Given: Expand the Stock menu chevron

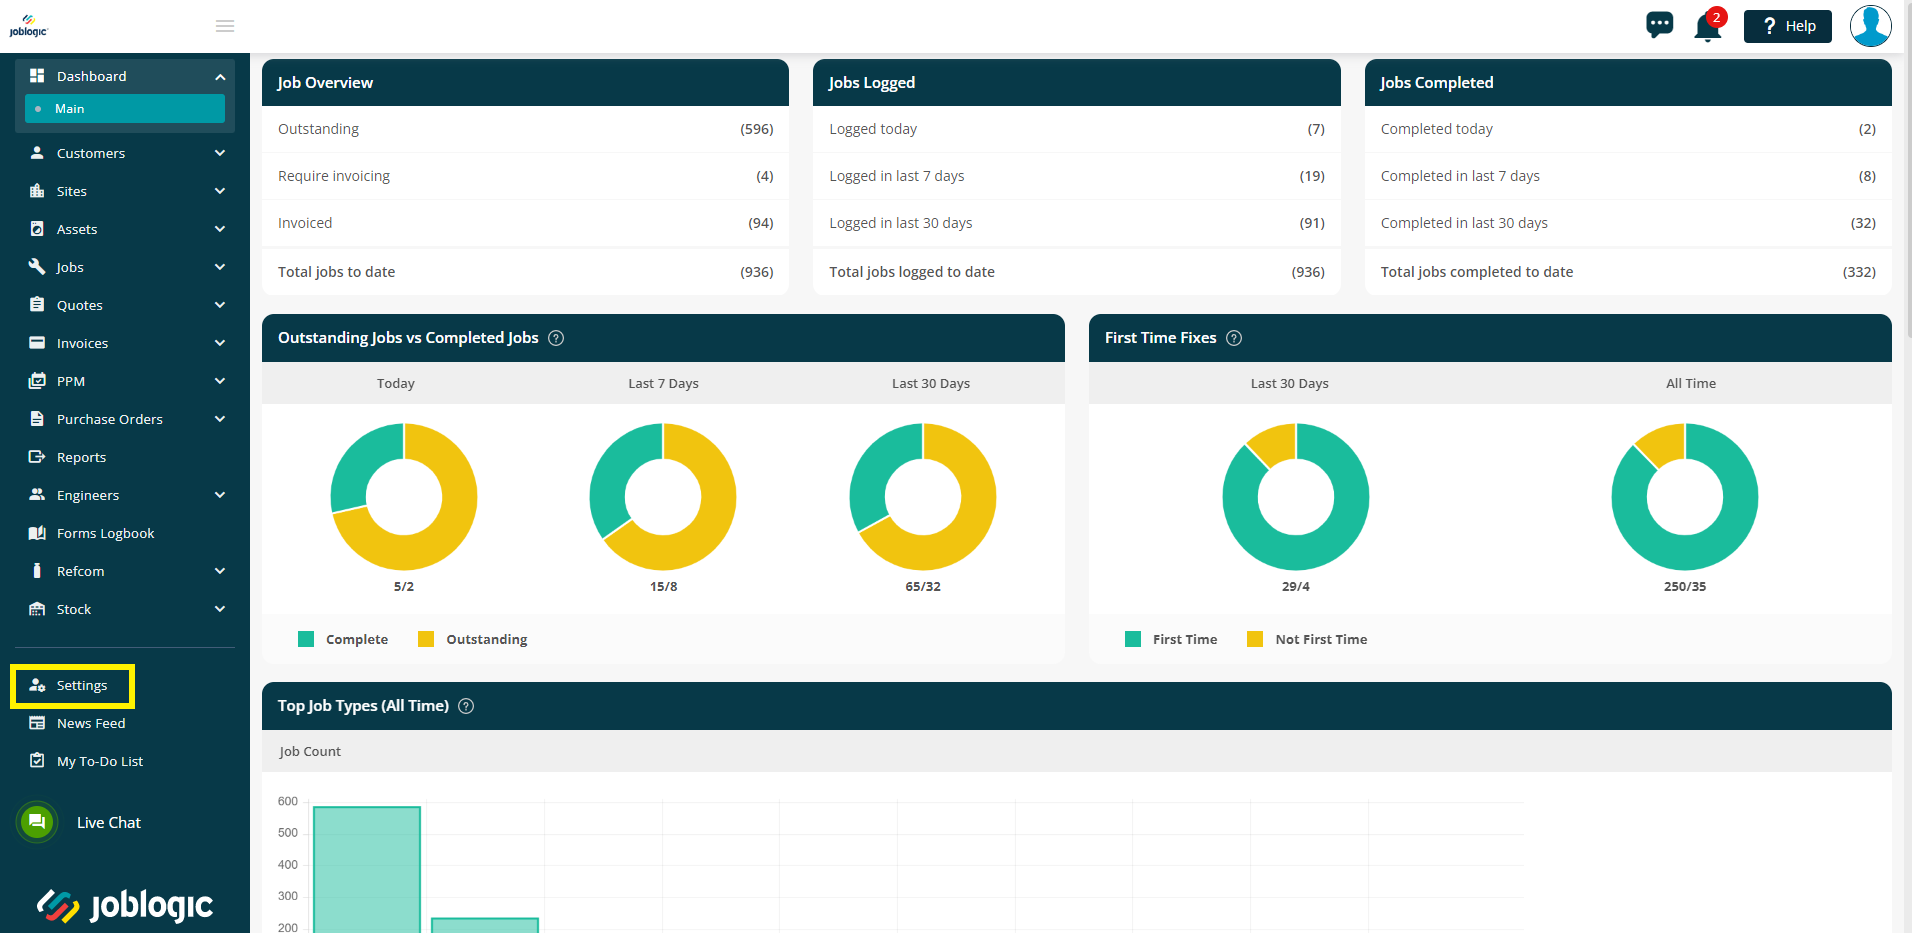Looking at the screenshot, I should pos(220,609).
